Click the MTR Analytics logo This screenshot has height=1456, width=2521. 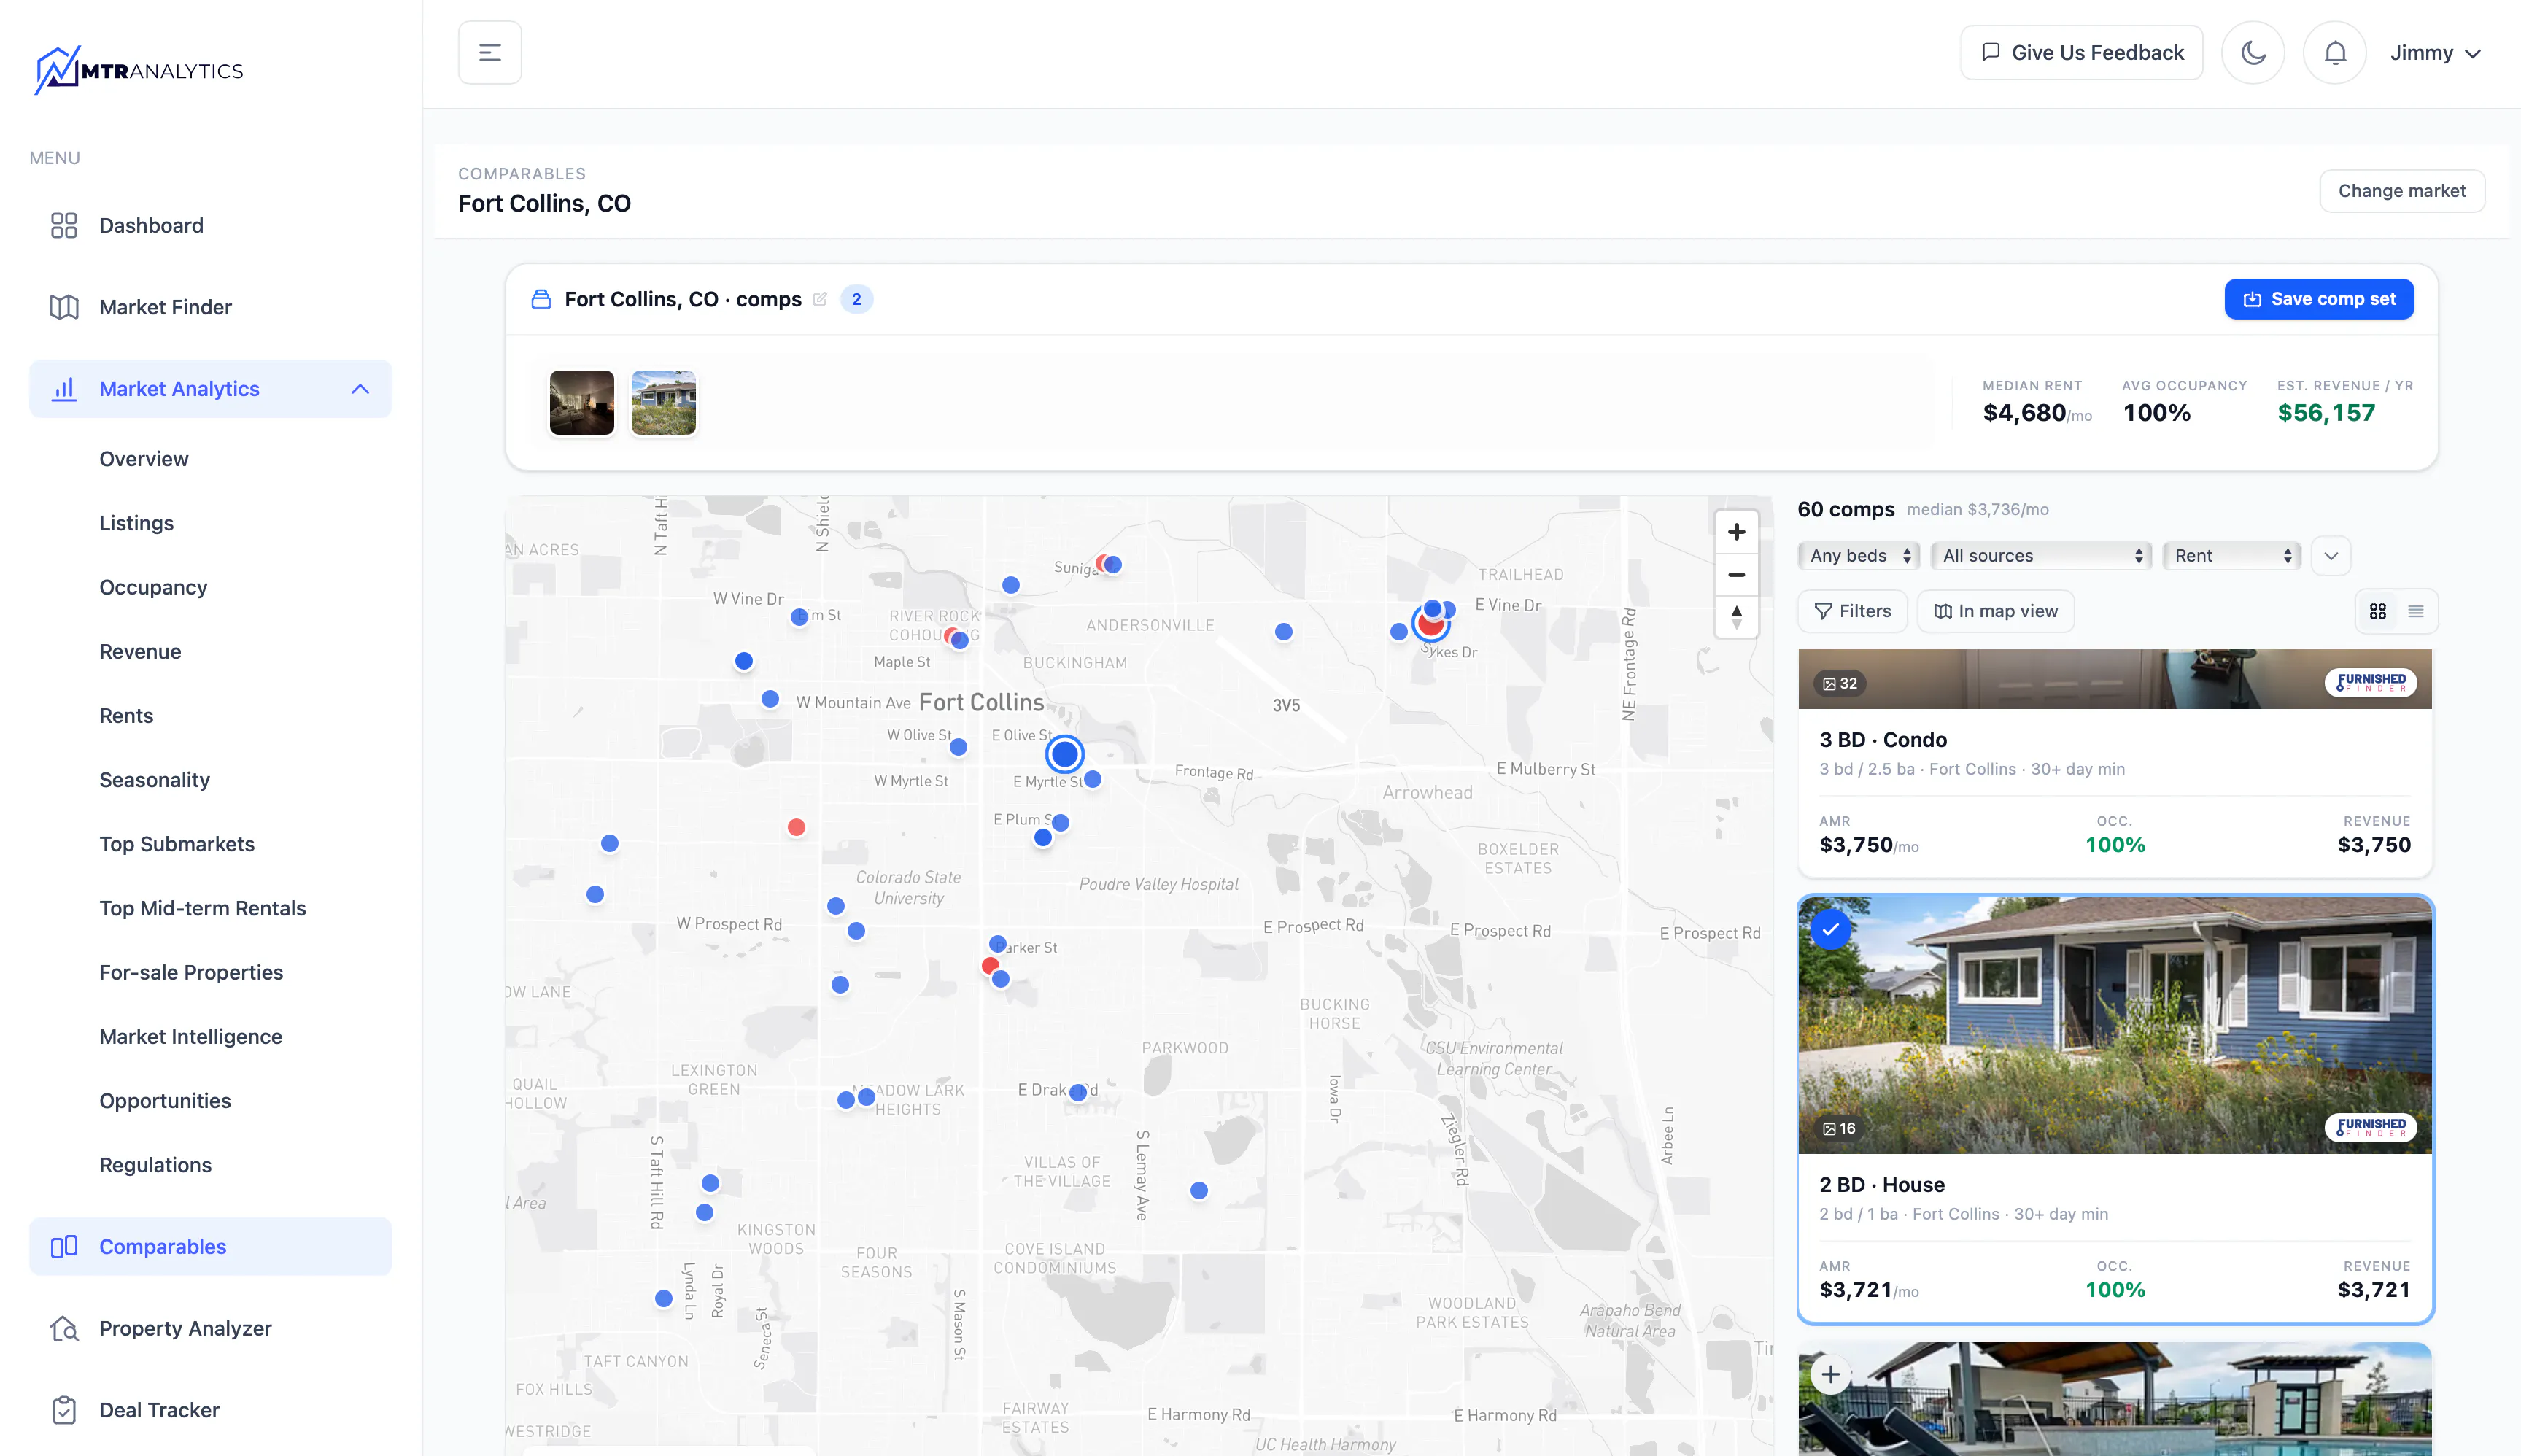click(x=138, y=70)
